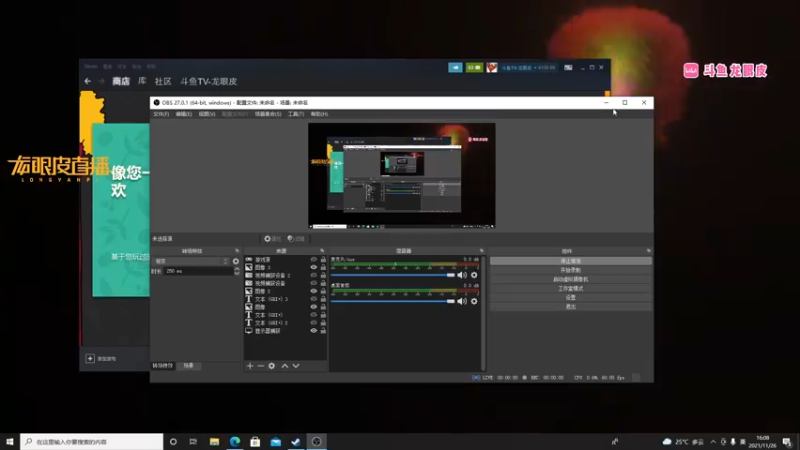Image resolution: width=800 pixels, height=450 pixels.
Task: Float the 混音器 dock panel
Action: (481, 251)
